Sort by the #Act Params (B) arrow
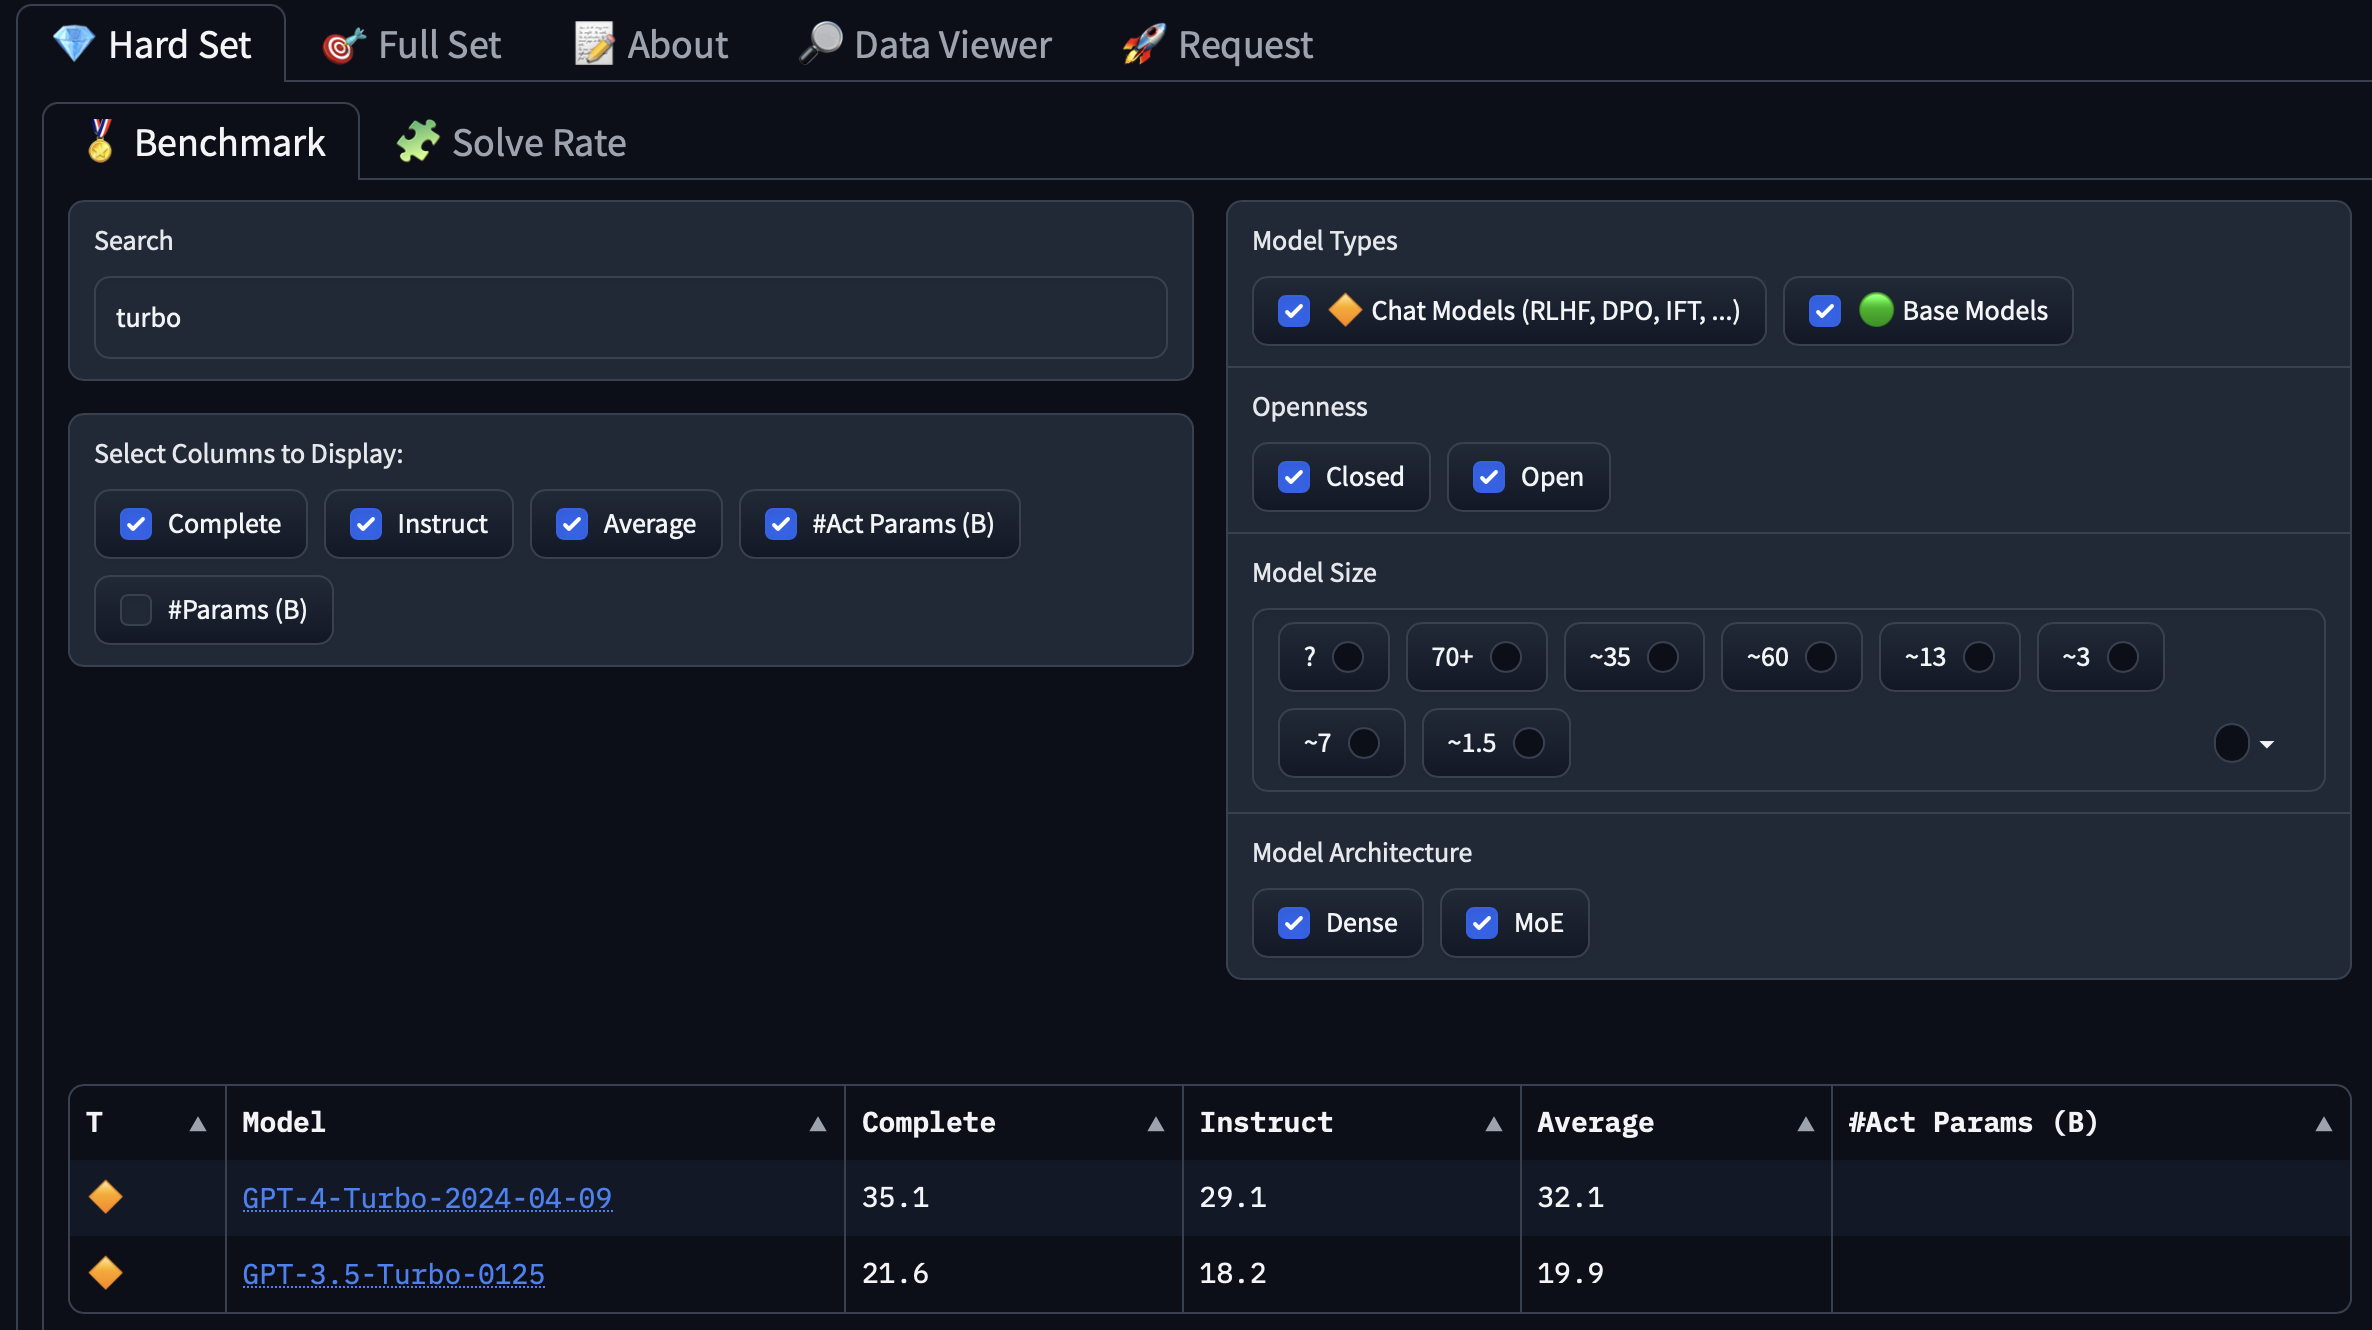2372x1330 pixels. click(2324, 1124)
